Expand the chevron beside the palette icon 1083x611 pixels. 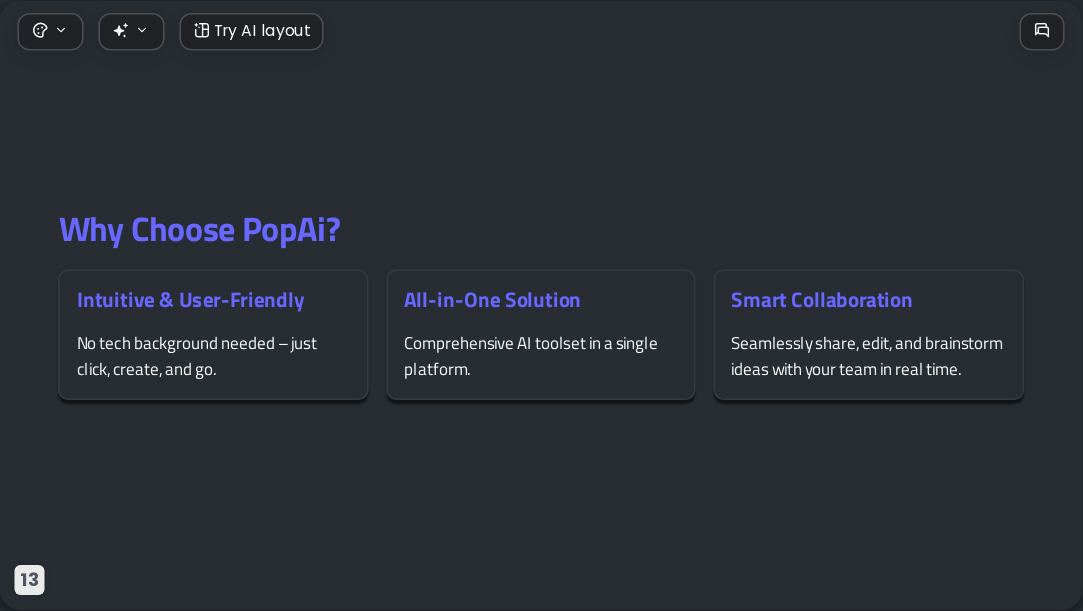point(61,30)
